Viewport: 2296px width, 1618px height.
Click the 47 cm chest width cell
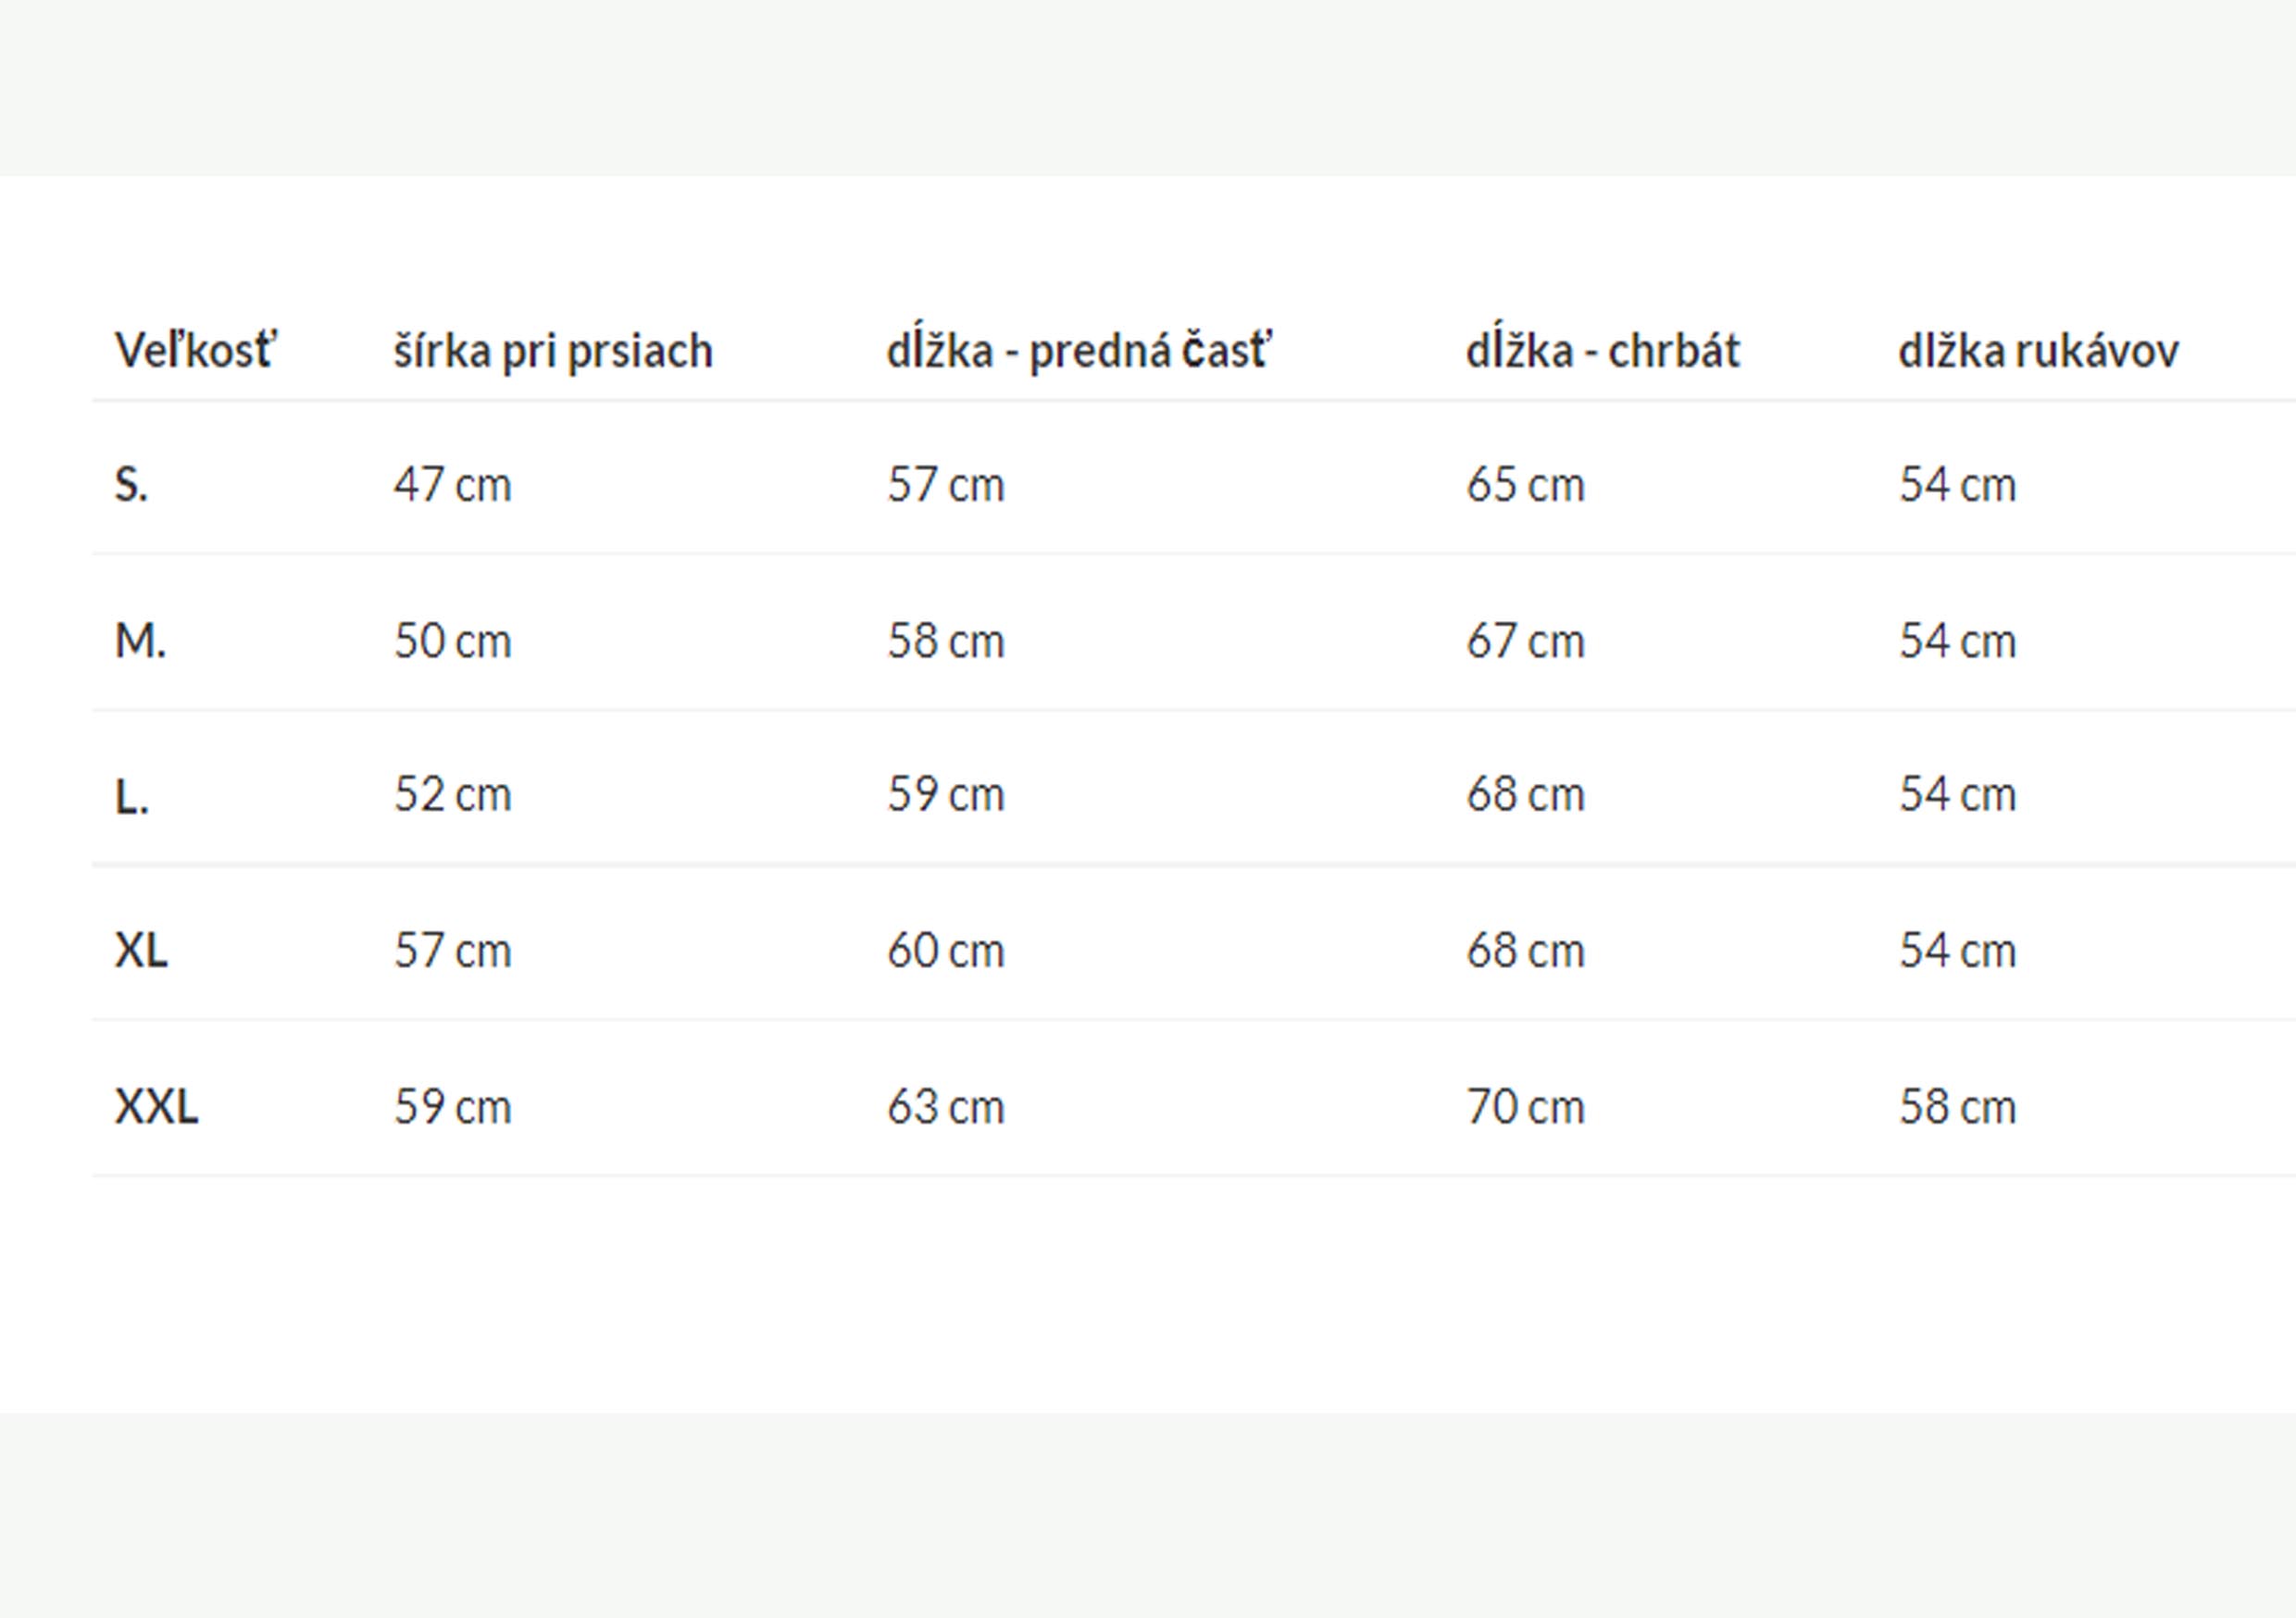[452, 485]
